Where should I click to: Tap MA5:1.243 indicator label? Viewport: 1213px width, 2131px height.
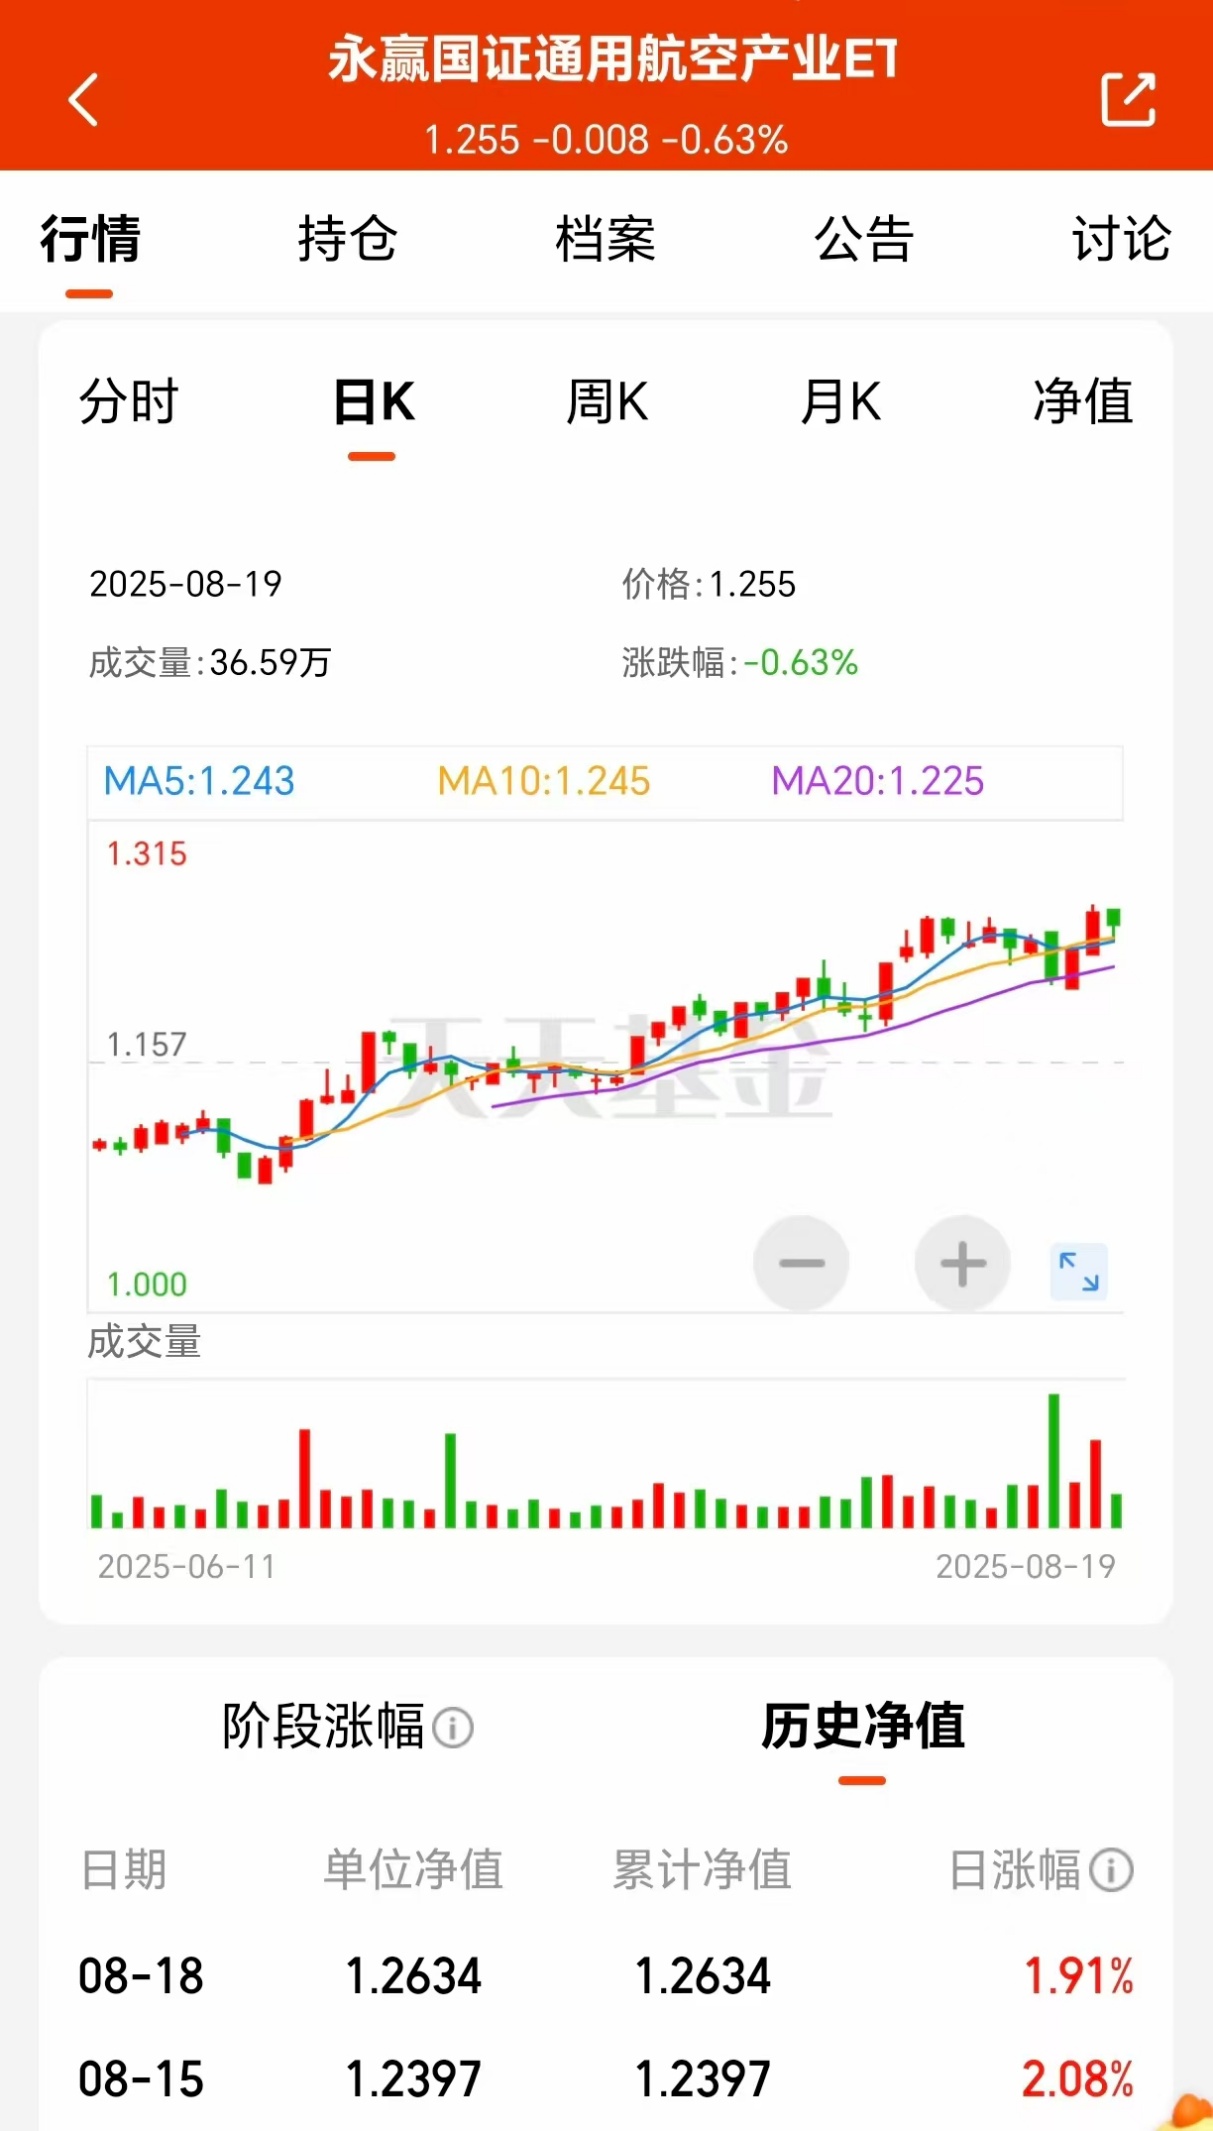pos(199,781)
